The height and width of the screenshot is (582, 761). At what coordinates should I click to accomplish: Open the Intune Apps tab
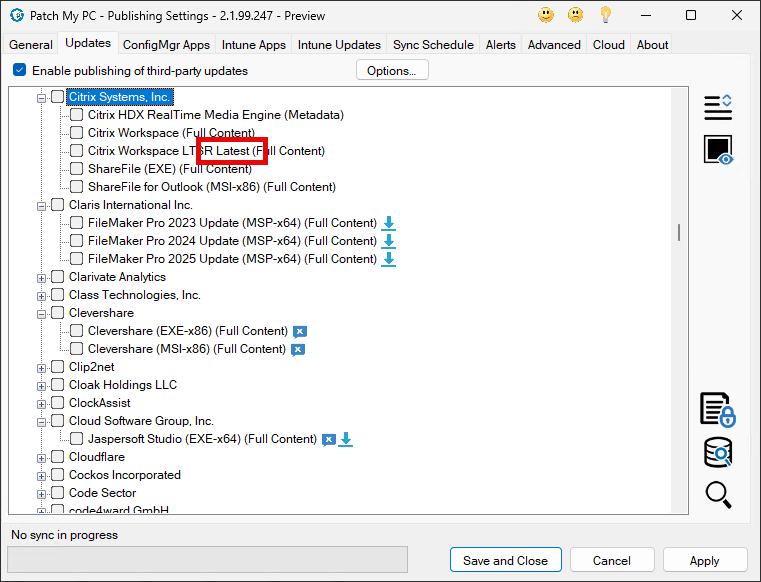253,45
